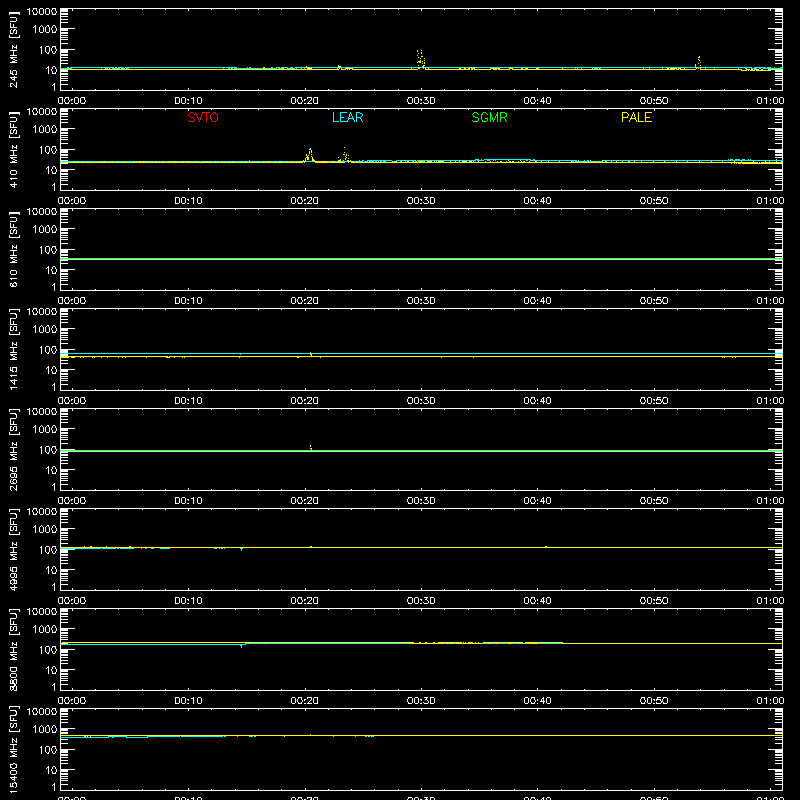Click the 10000 tick label on the 245 MHz axis

42,12
